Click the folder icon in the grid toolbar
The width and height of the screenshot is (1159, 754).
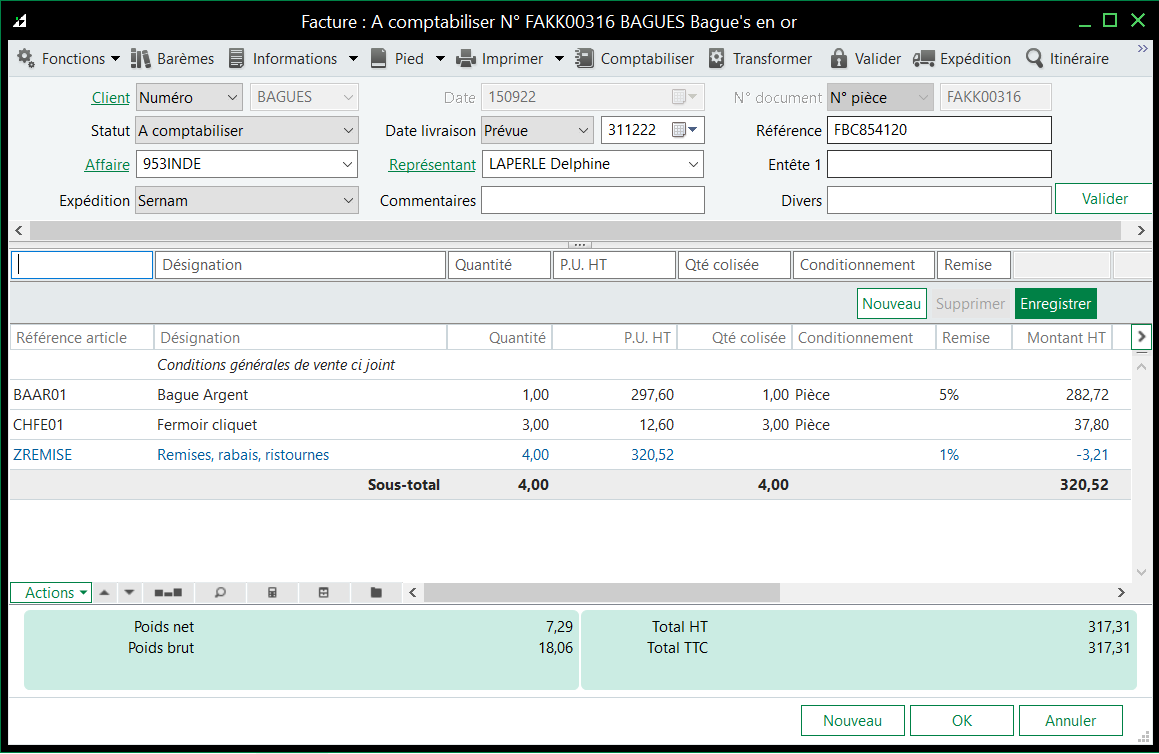[376, 592]
